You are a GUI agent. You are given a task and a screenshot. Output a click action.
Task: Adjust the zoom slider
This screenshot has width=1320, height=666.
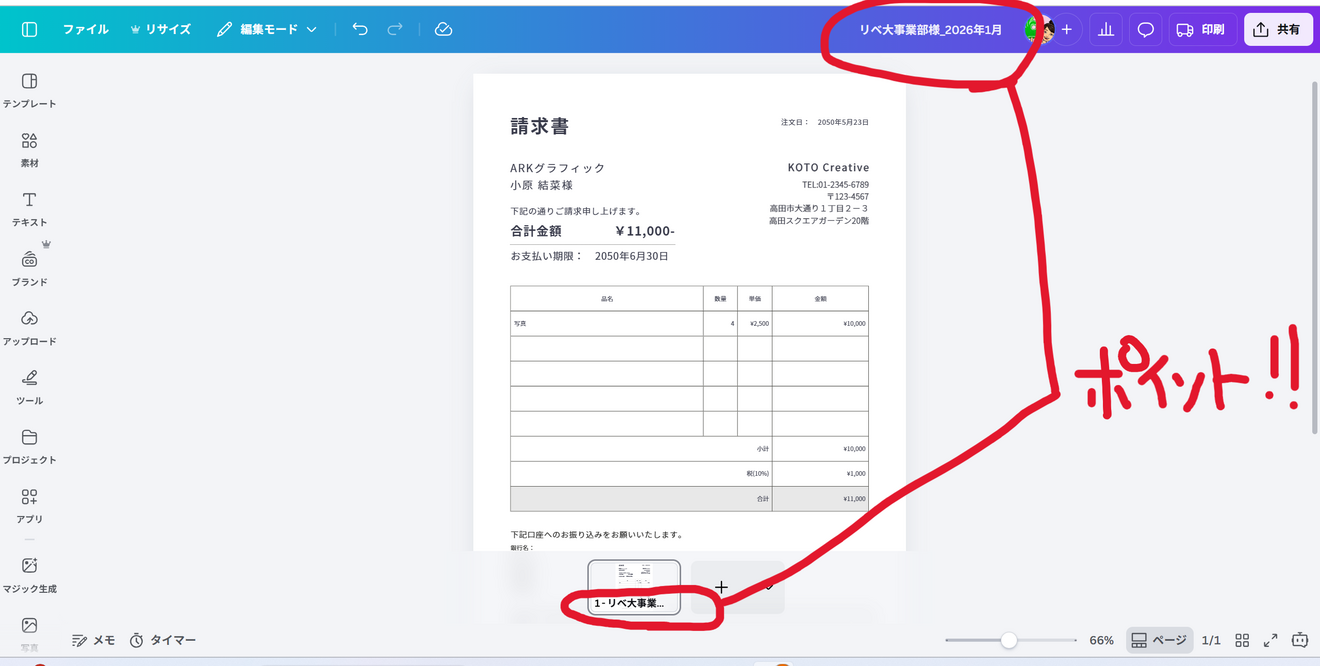[1009, 640]
